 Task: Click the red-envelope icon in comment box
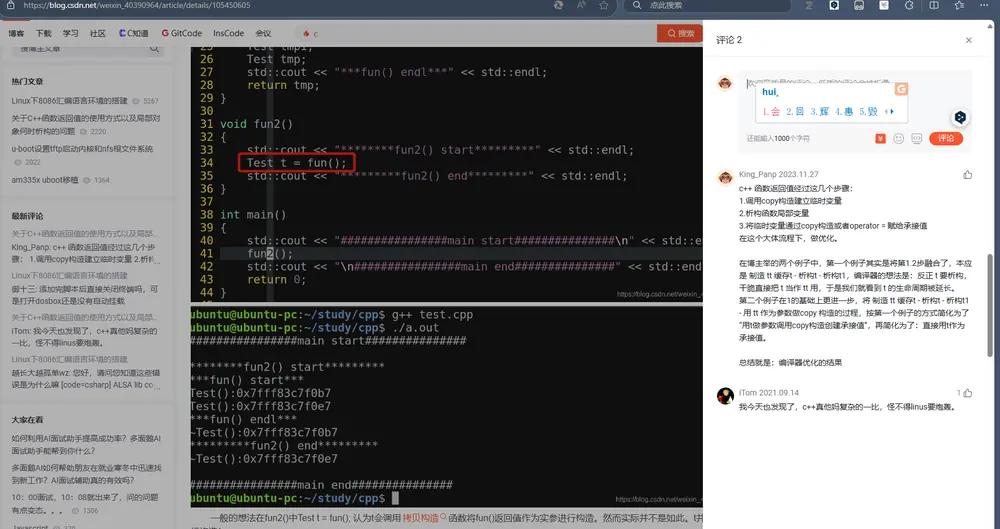pos(880,138)
